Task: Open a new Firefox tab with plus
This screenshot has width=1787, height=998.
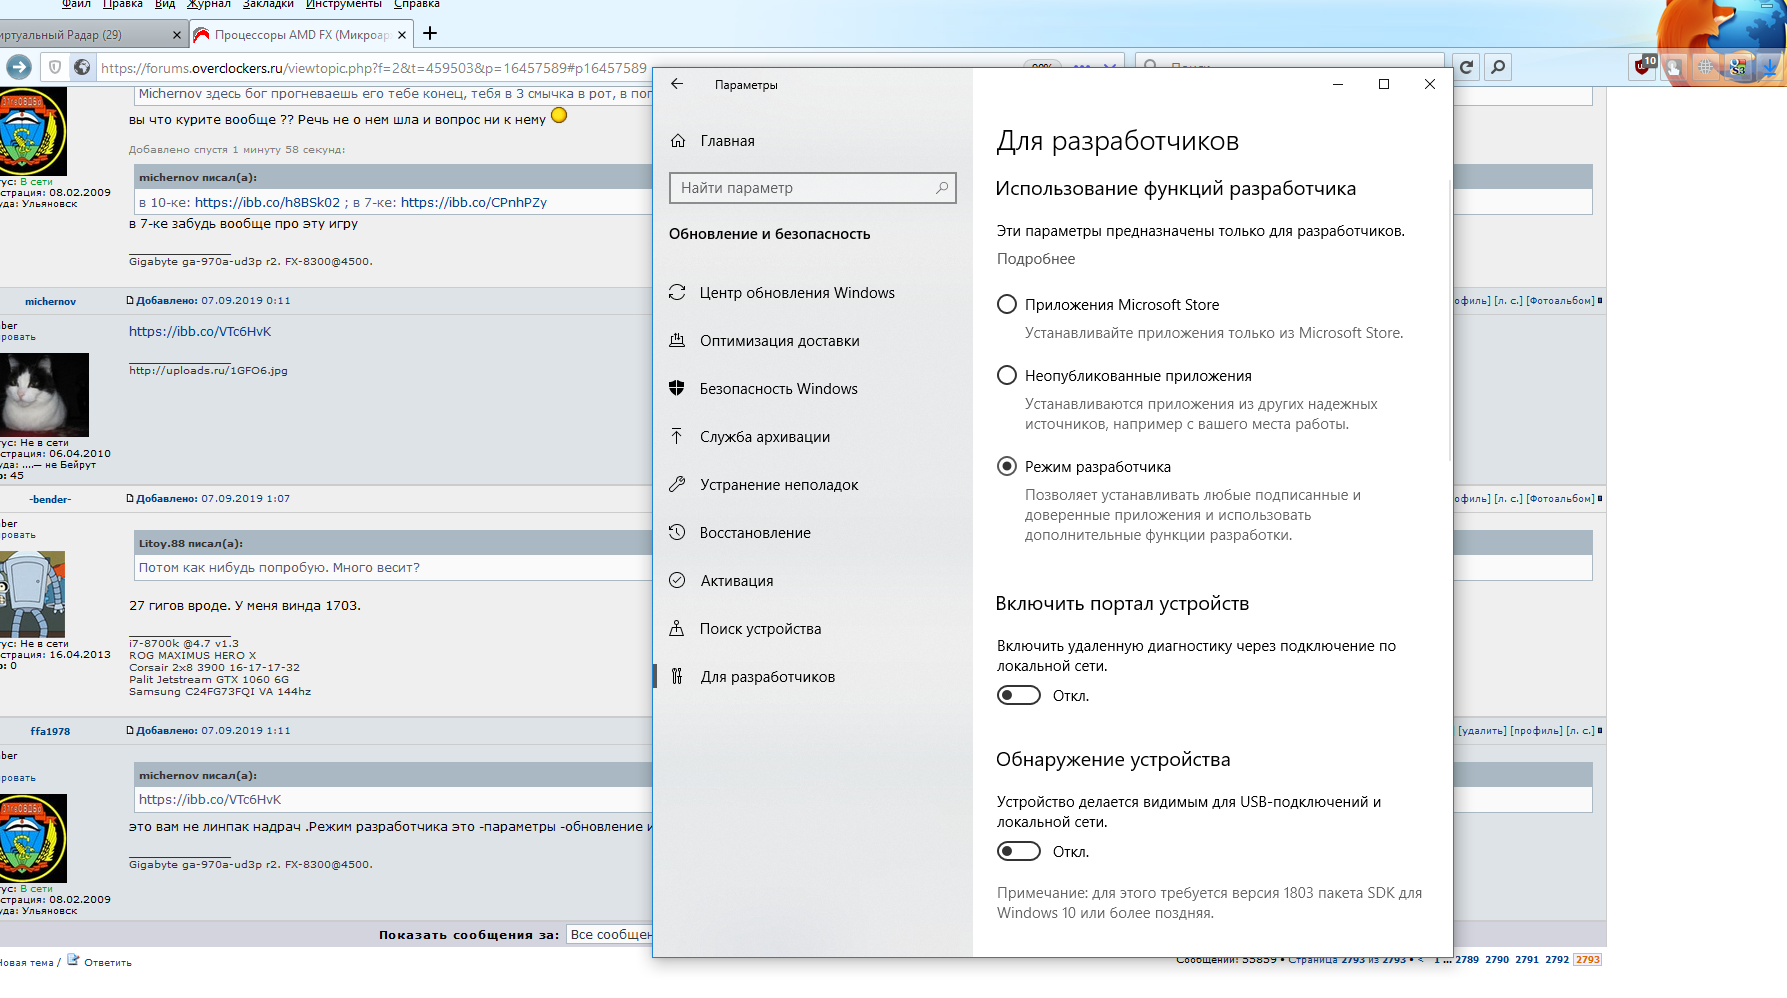Action: click(430, 34)
